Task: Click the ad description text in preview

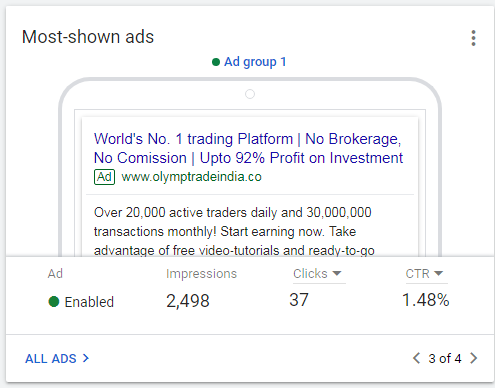Action: [x=234, y=231]
